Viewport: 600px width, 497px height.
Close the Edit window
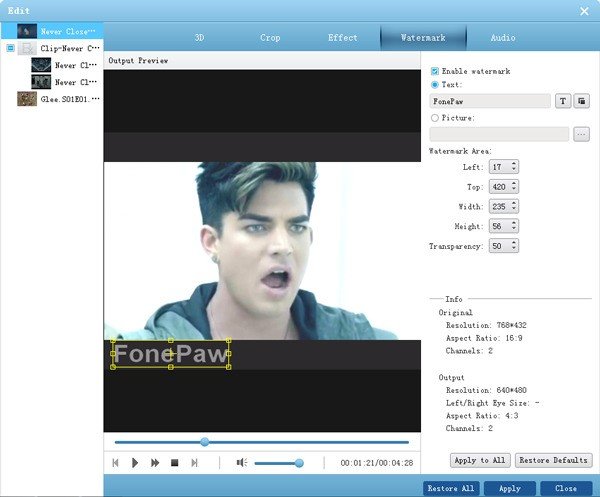(x=584, y=11)
